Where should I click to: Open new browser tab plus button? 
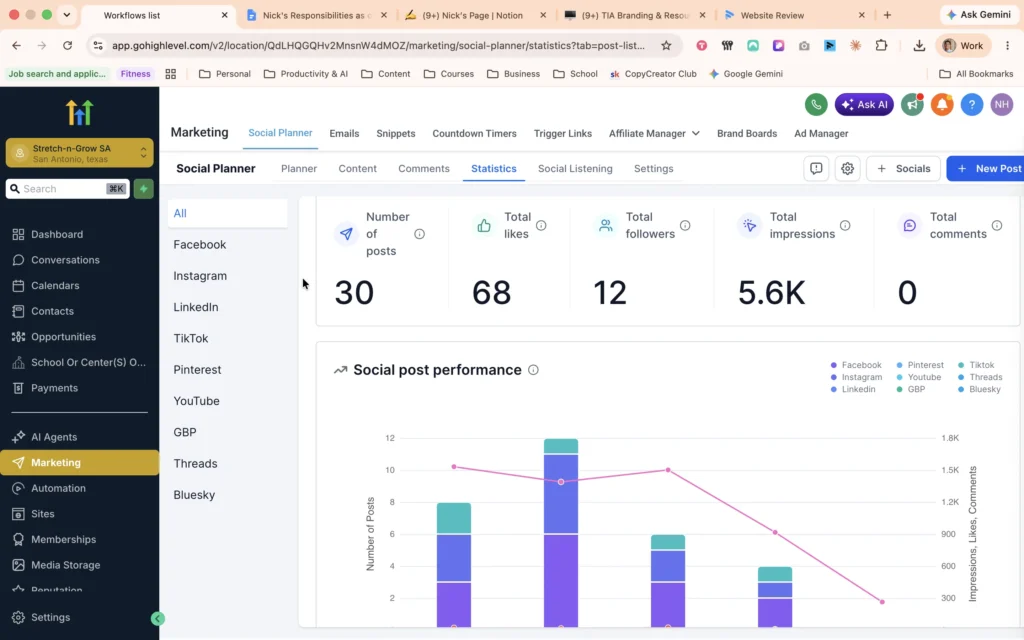[x=887, y=15]
